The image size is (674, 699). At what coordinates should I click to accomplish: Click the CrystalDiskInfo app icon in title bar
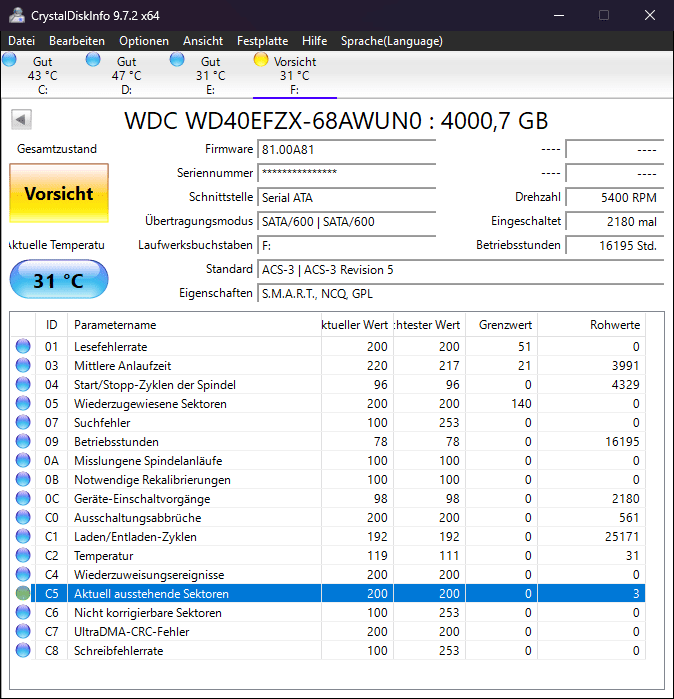coord(17,15)
